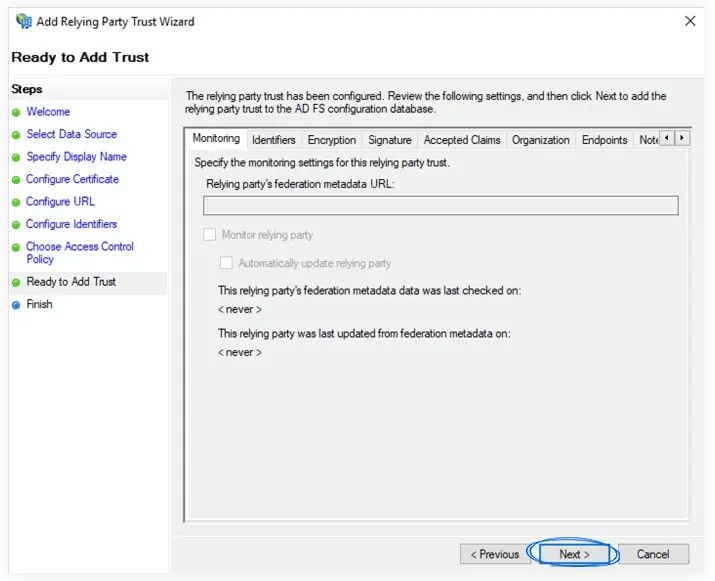The image size is (715, 581).
Task: Open the Configure Certificate step
Action: pyautogui.click(x=72, y=179)
